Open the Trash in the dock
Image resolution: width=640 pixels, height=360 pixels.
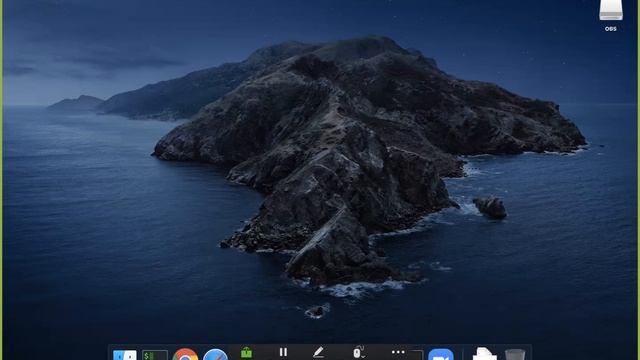pyautogui.click(x=515, y=354)
